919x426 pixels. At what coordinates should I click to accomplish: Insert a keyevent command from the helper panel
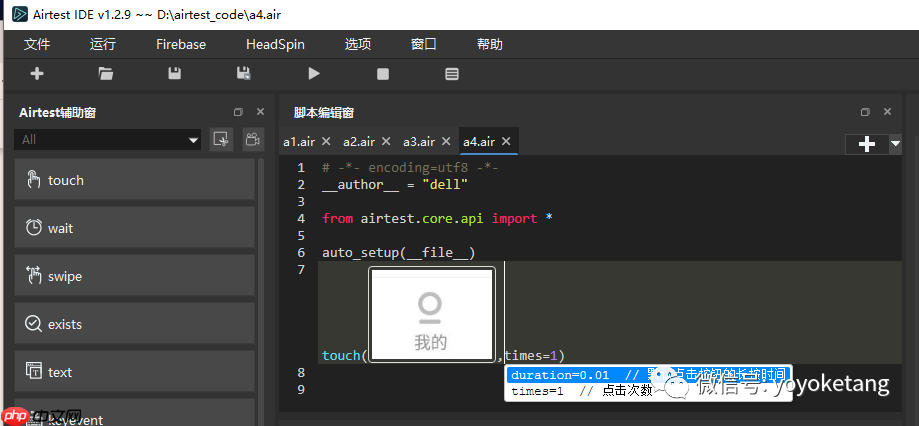pos(134,413)
